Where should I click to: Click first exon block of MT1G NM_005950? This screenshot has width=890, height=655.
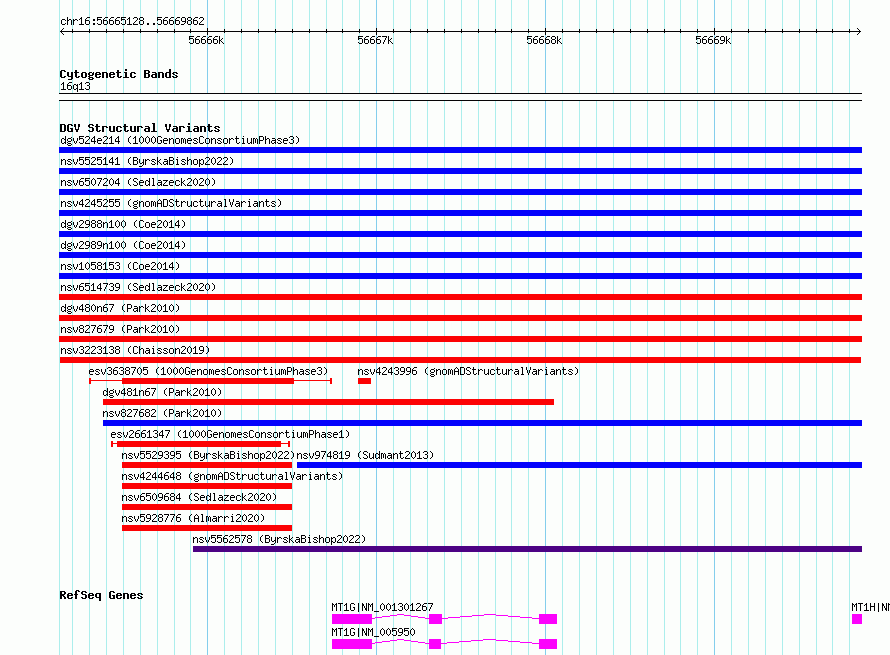tap(352, 644)
